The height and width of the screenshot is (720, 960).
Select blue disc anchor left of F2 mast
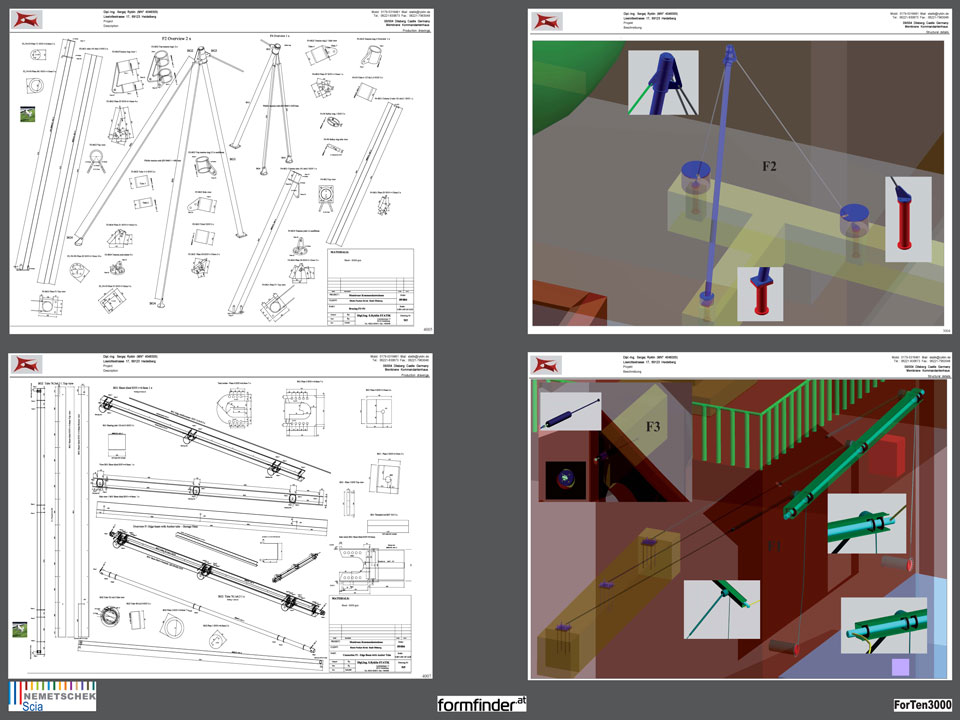pyautogui.click(x=696, y=172)
